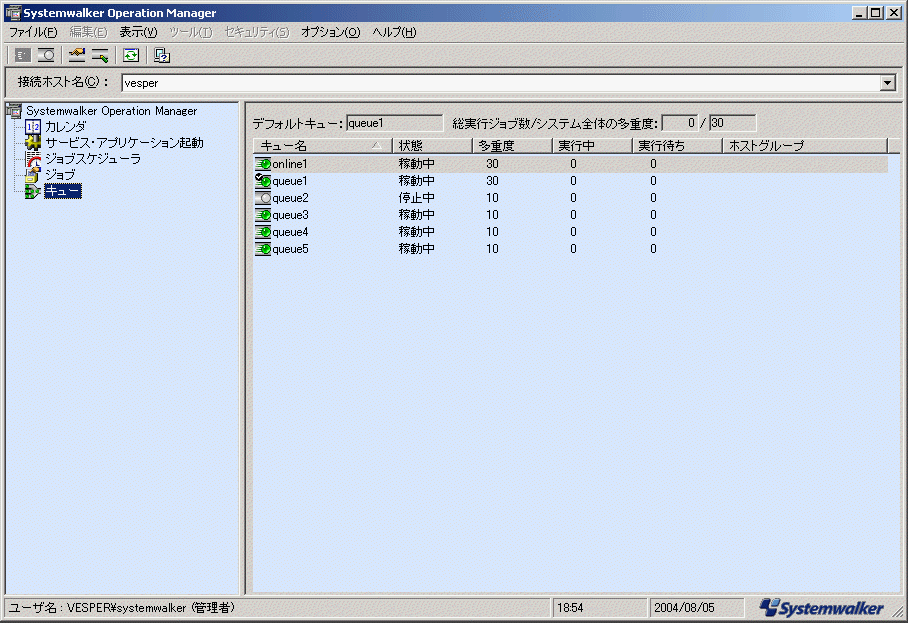Select ジョブスケジューラ in the tree

click(93, 159)
